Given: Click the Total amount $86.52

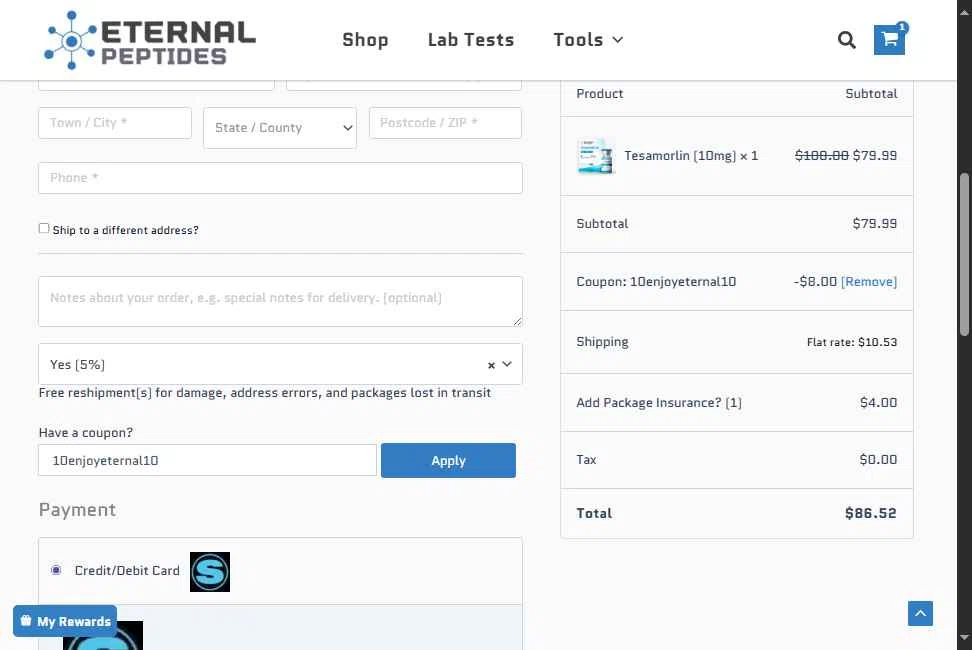Looking at the screenshot, I should 870,513.
